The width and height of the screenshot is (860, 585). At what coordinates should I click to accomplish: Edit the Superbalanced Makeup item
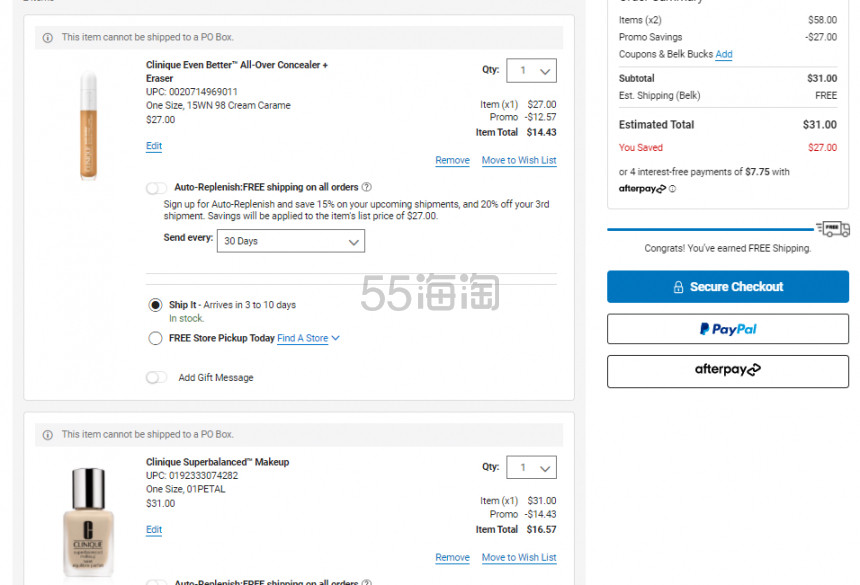click(x=154, y=530)
